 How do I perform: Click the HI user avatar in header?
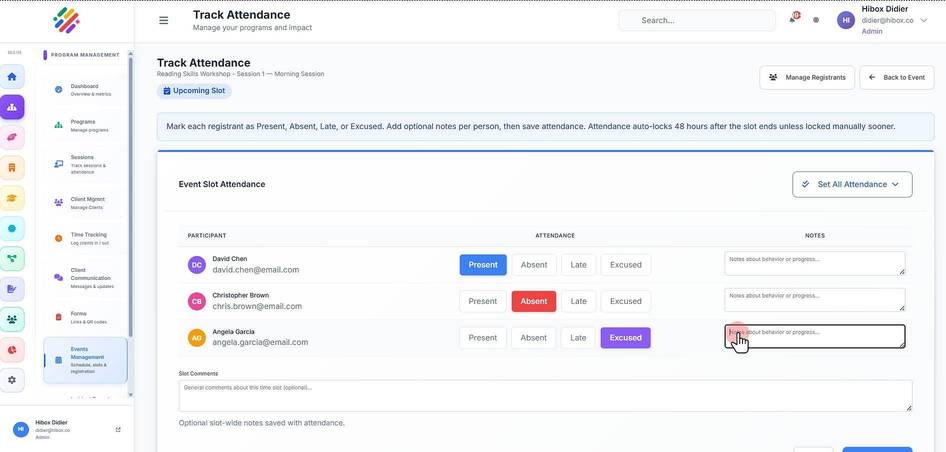pos(846,20)
